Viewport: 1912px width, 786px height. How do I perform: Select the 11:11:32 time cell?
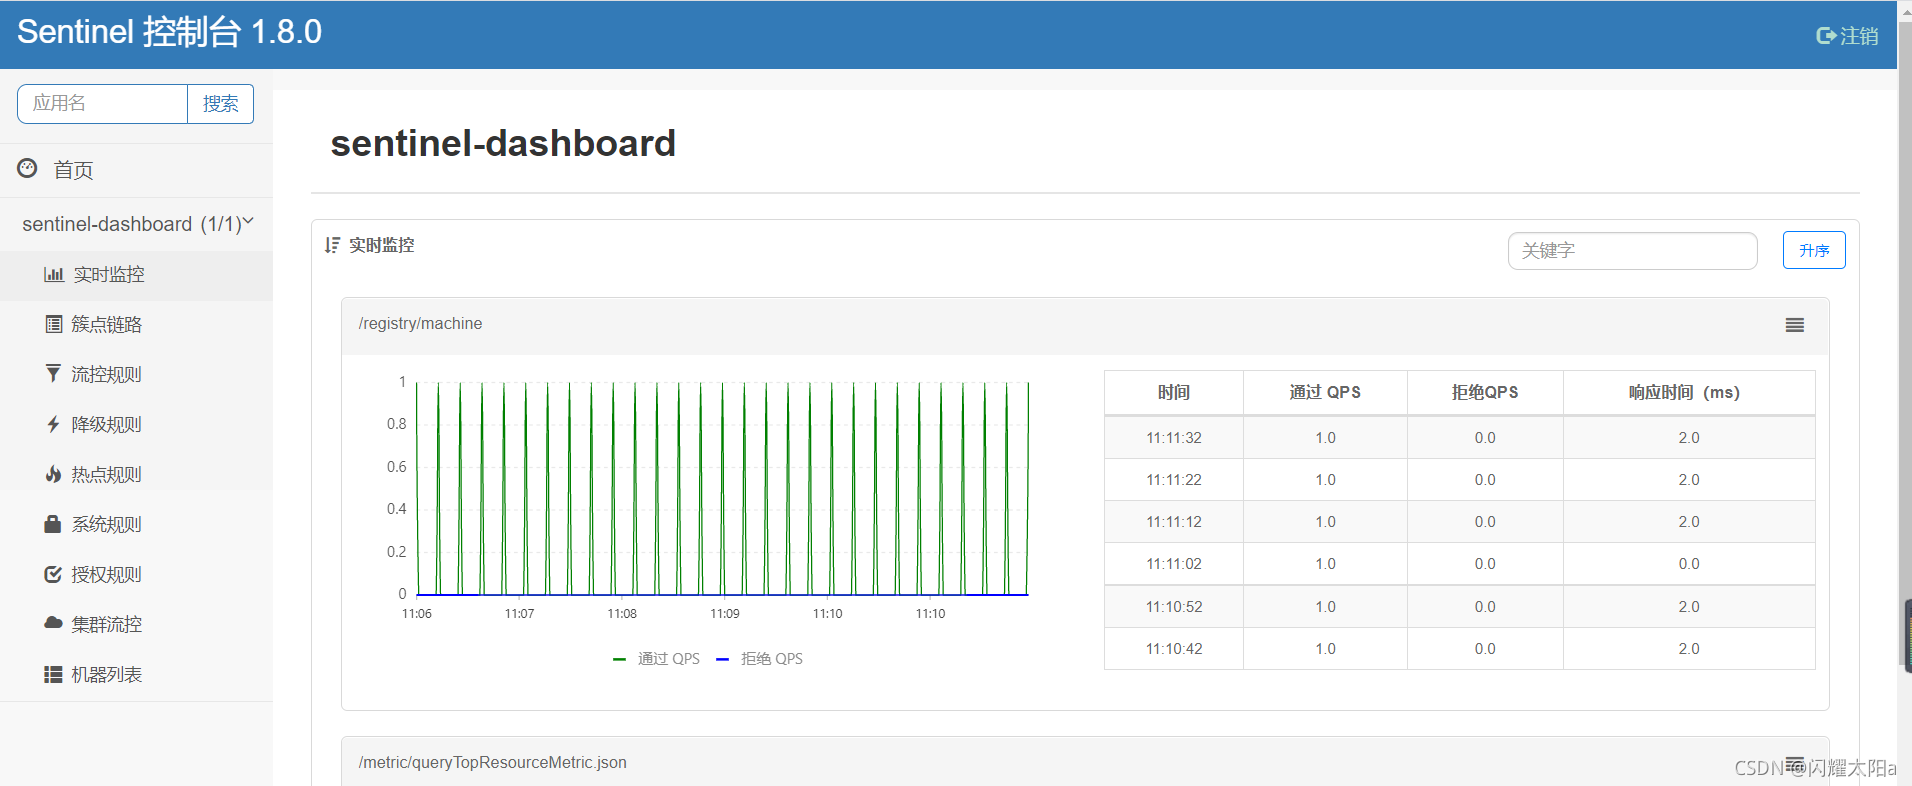[x=1174, y=438]
